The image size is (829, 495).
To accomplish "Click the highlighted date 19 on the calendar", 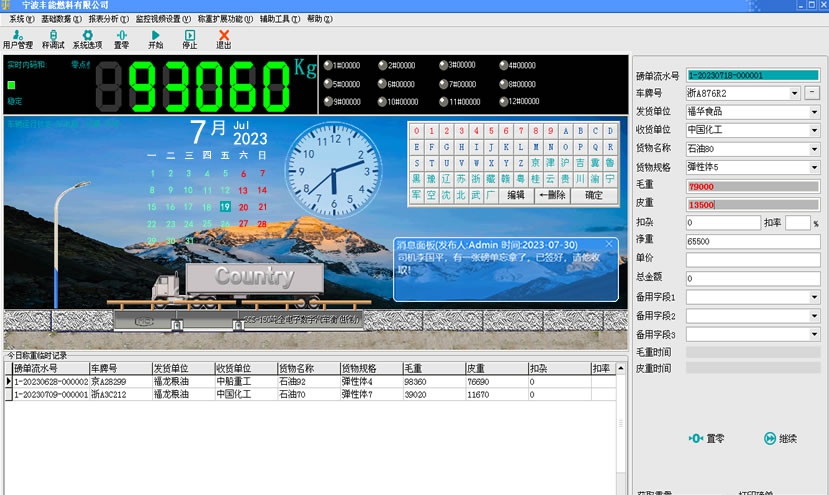I will click(x=225, y=207).
